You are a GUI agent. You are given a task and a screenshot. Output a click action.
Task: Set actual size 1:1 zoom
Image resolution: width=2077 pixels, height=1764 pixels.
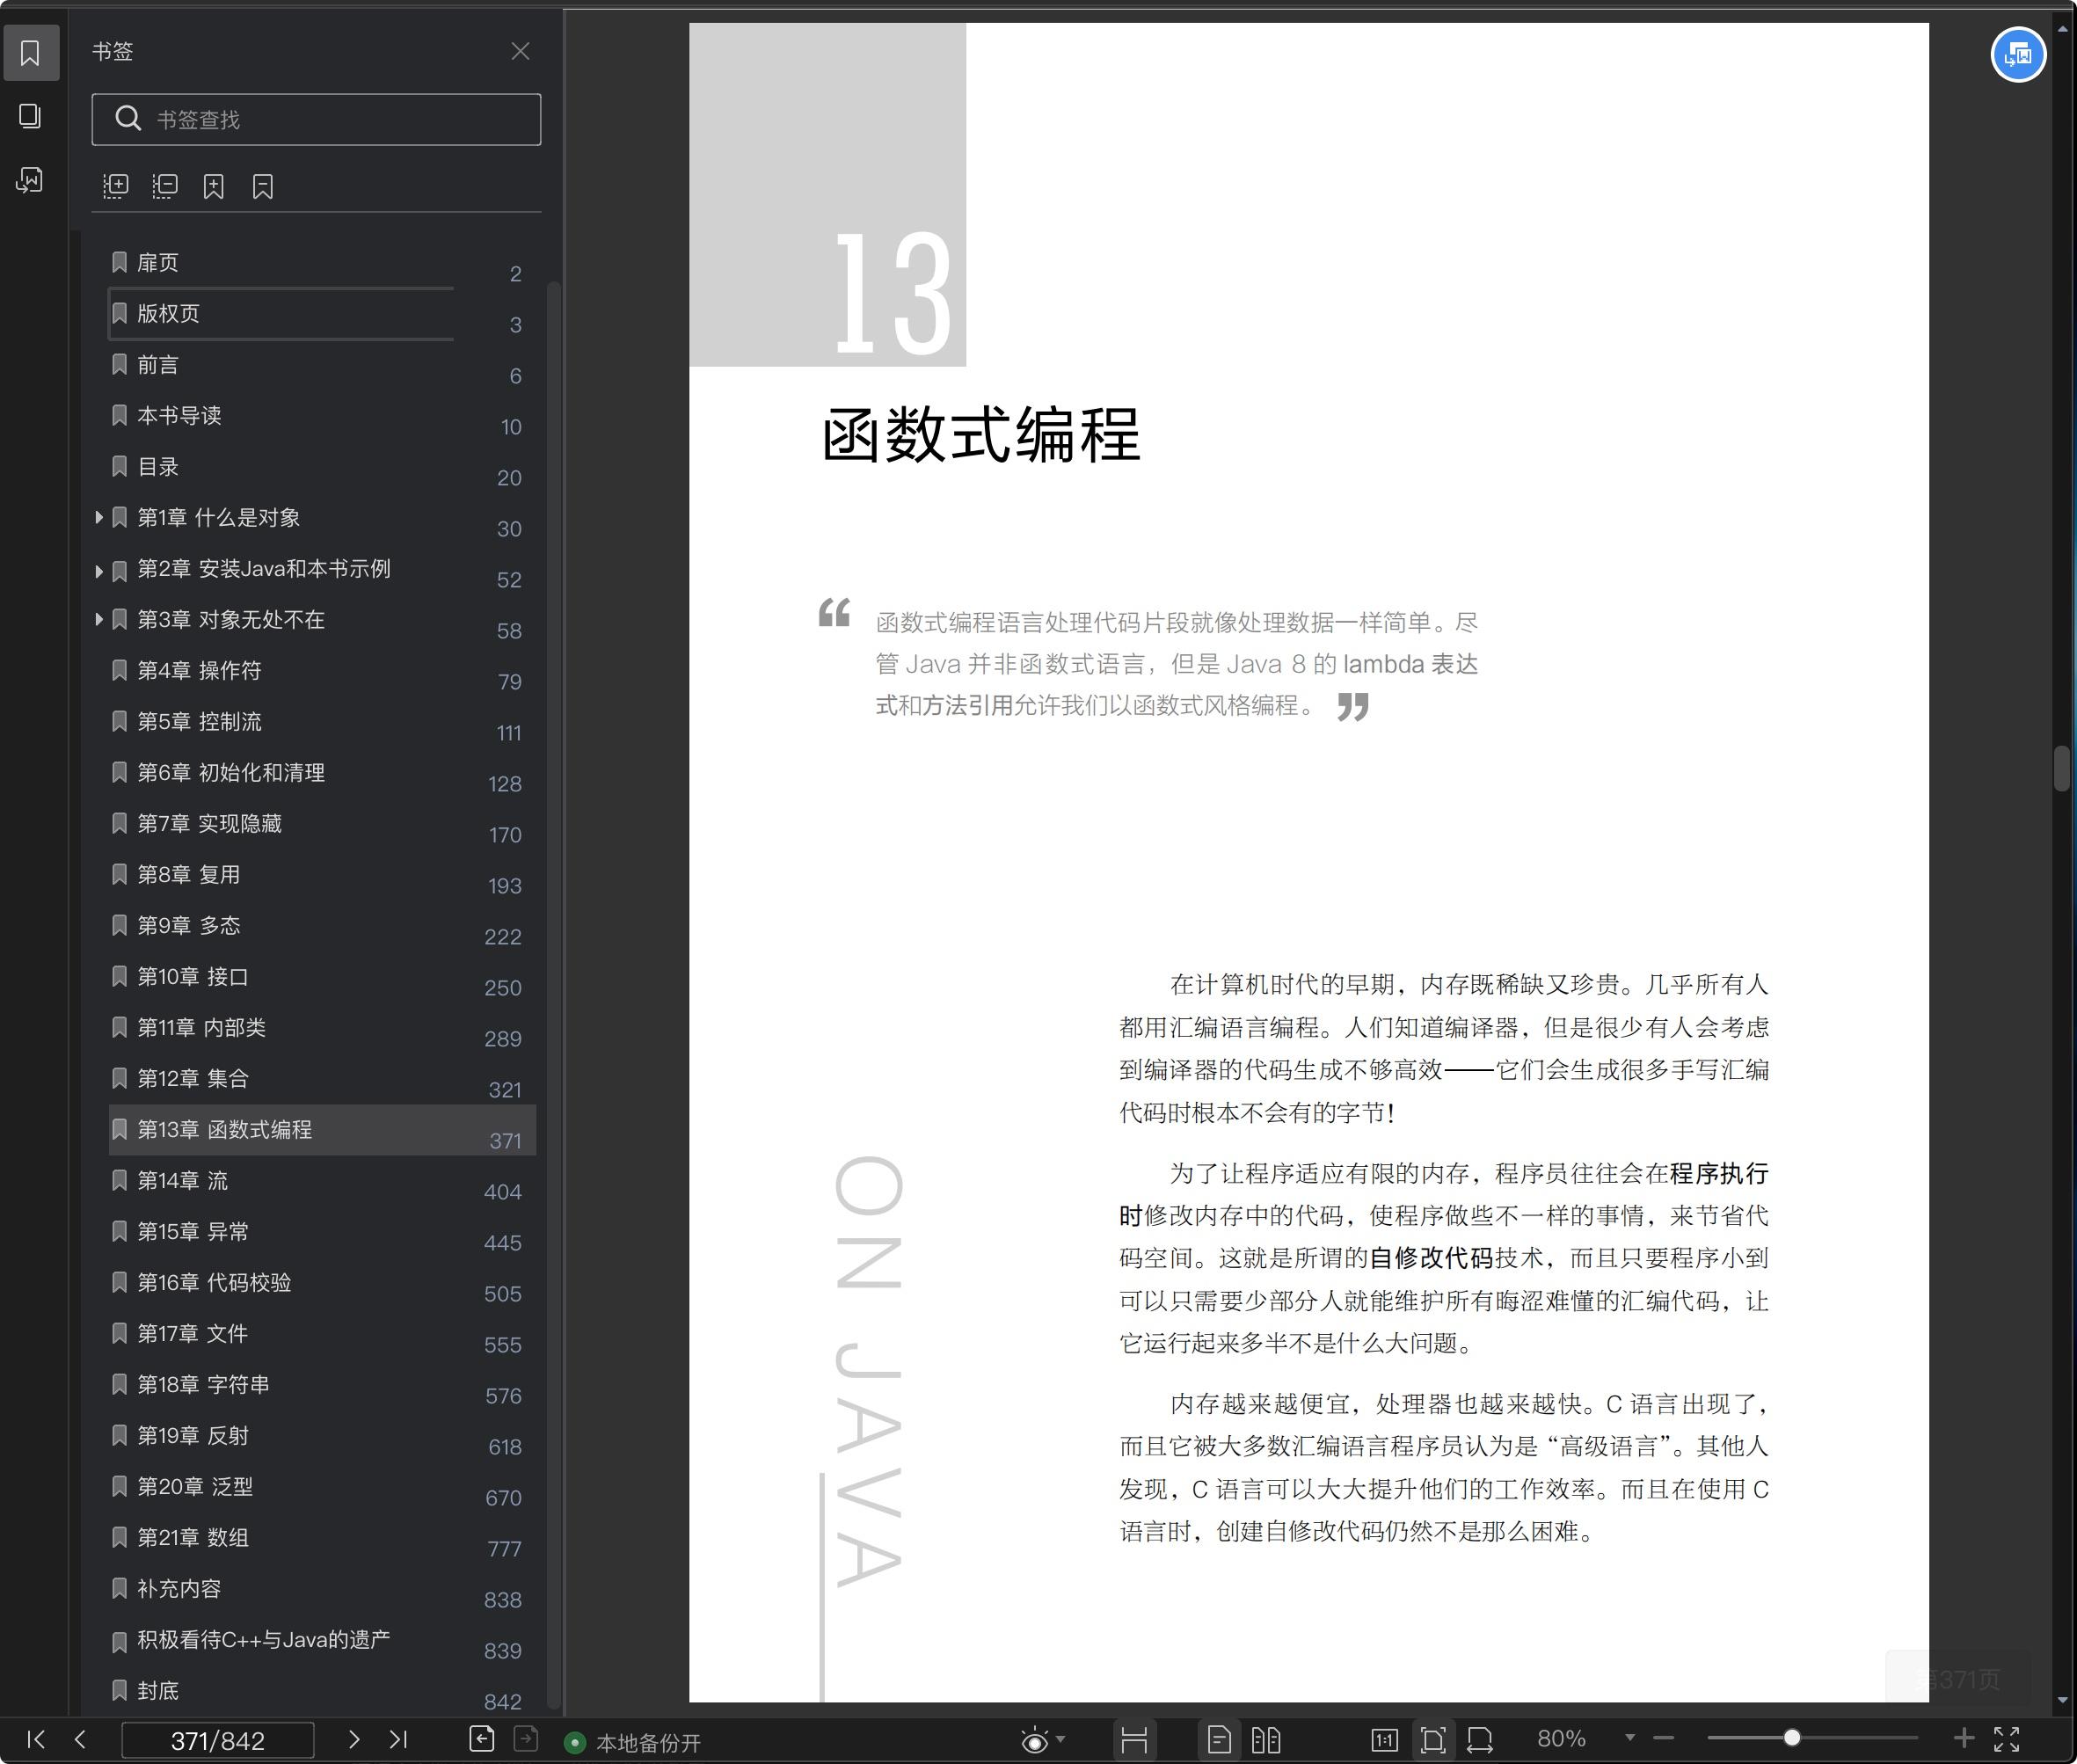[1384, 1740]
